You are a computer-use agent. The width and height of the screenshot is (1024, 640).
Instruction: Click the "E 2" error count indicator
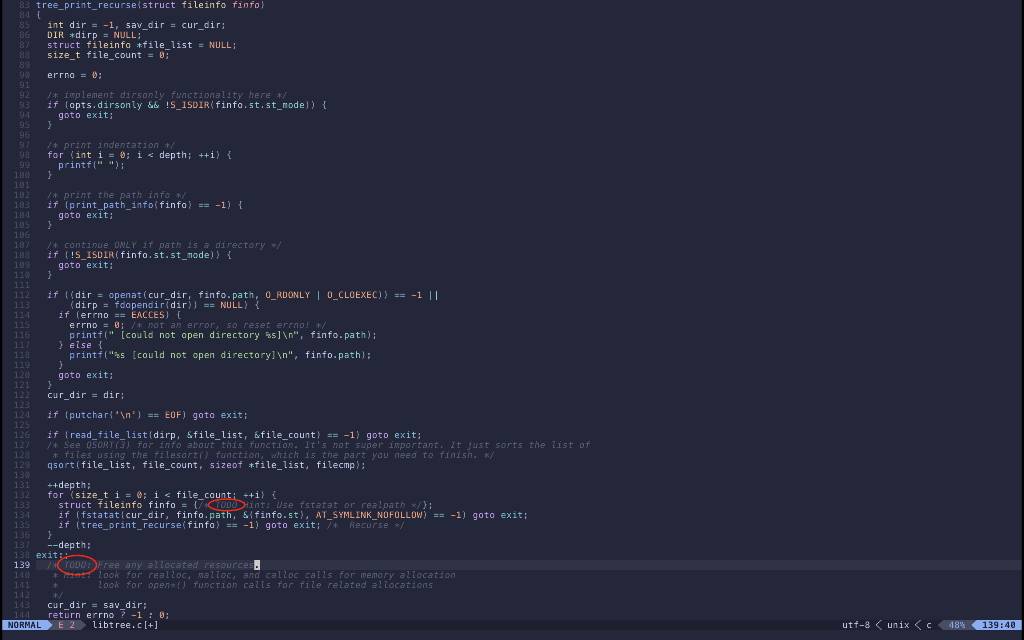coord(65,624)
